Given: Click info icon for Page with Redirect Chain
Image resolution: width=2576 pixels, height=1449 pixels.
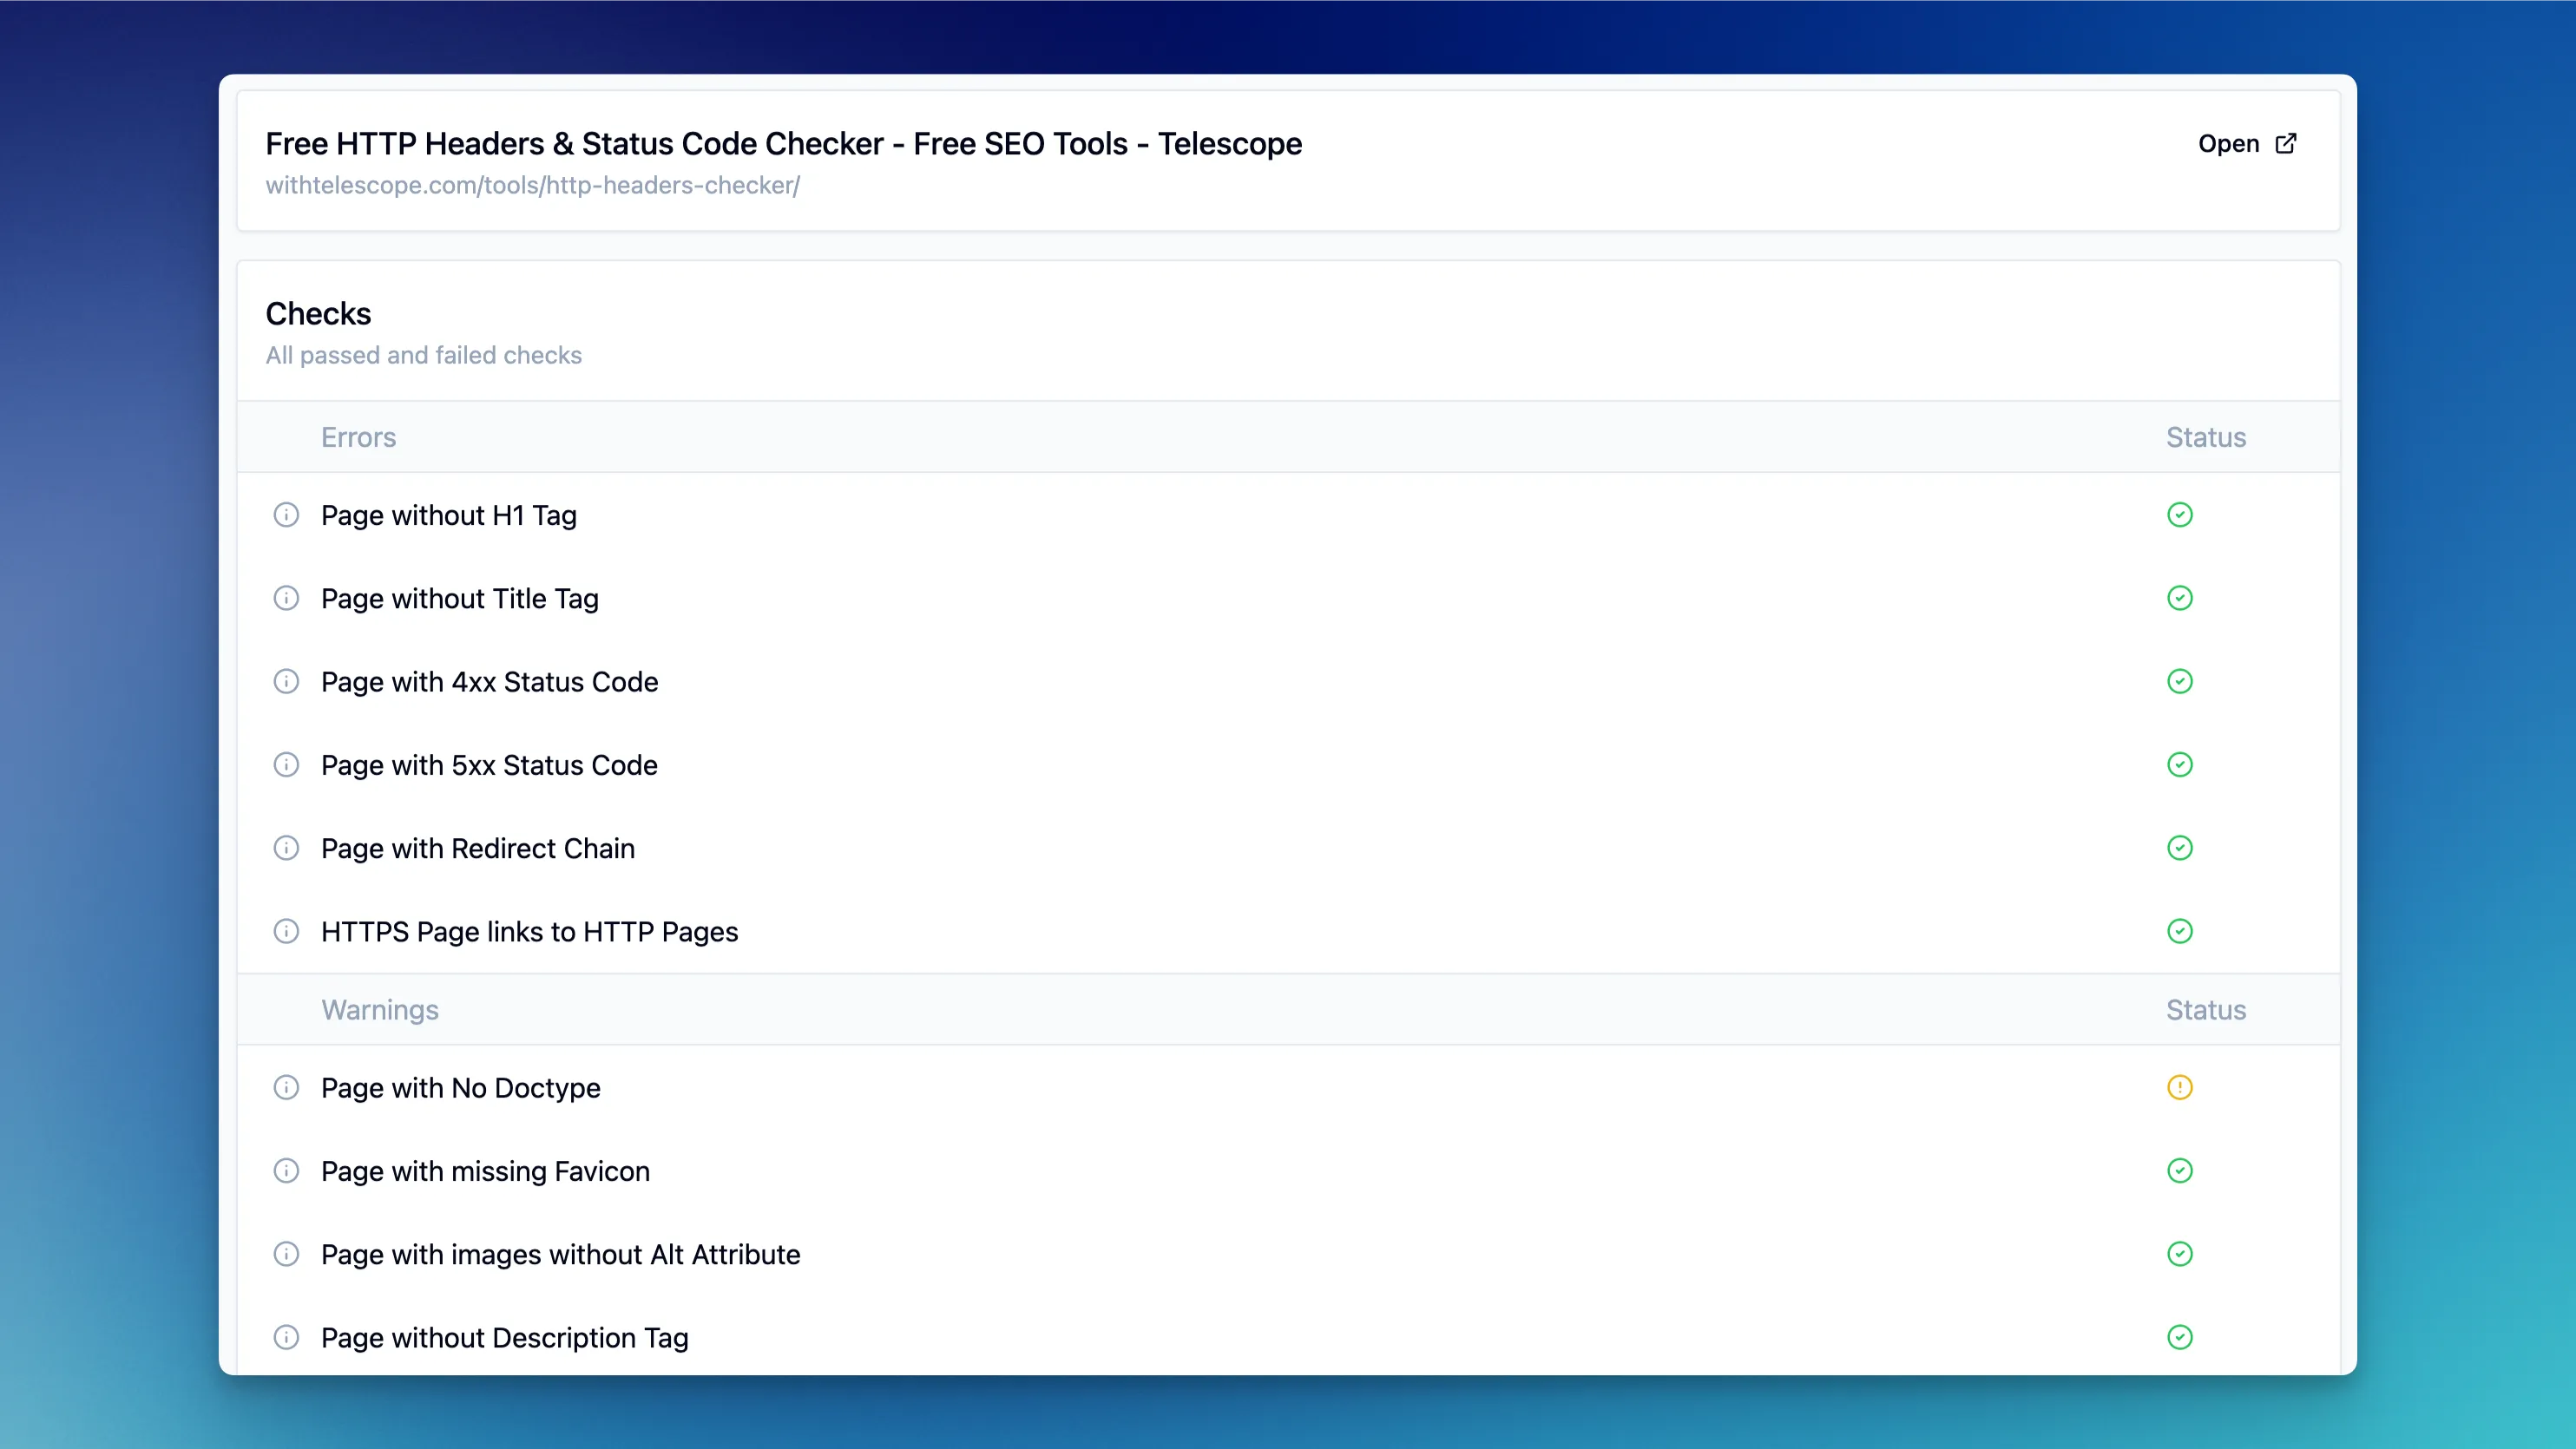Looking at the screenshot, I should [286, 848].
